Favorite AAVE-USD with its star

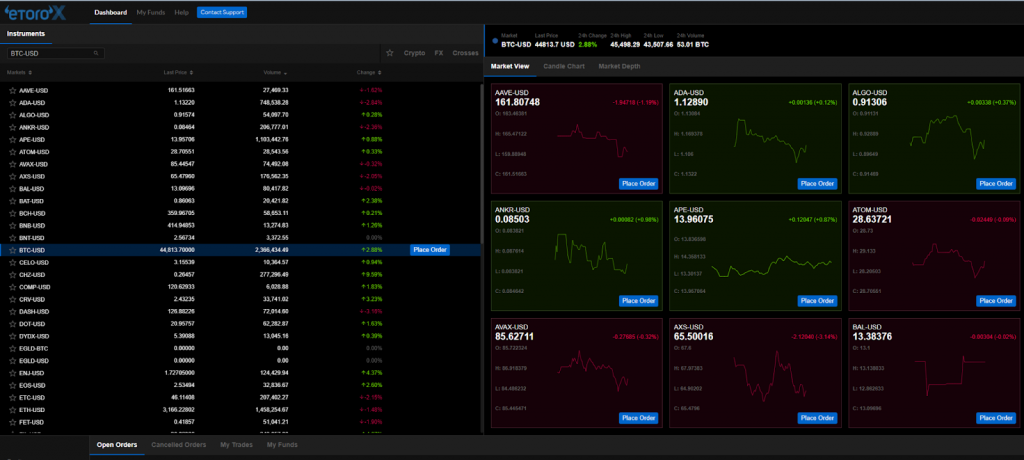[x=12, y=90]
